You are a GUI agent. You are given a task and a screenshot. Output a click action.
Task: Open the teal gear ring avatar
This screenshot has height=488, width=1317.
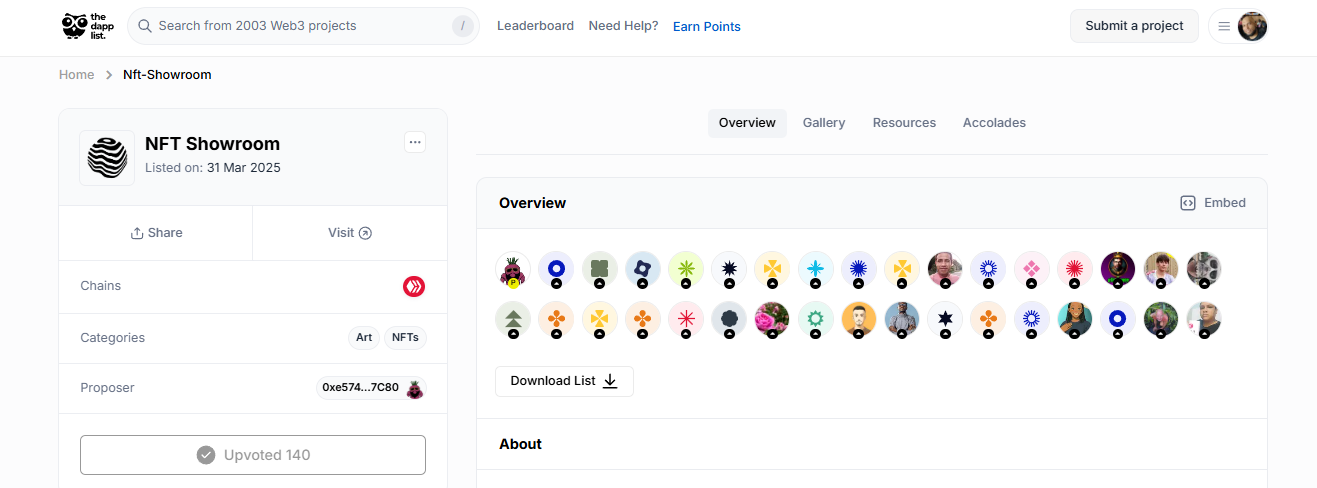816,320
